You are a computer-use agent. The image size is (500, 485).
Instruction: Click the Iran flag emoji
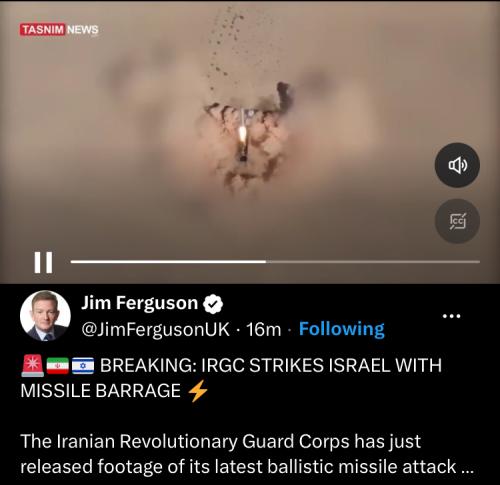[x=58, y=366]
